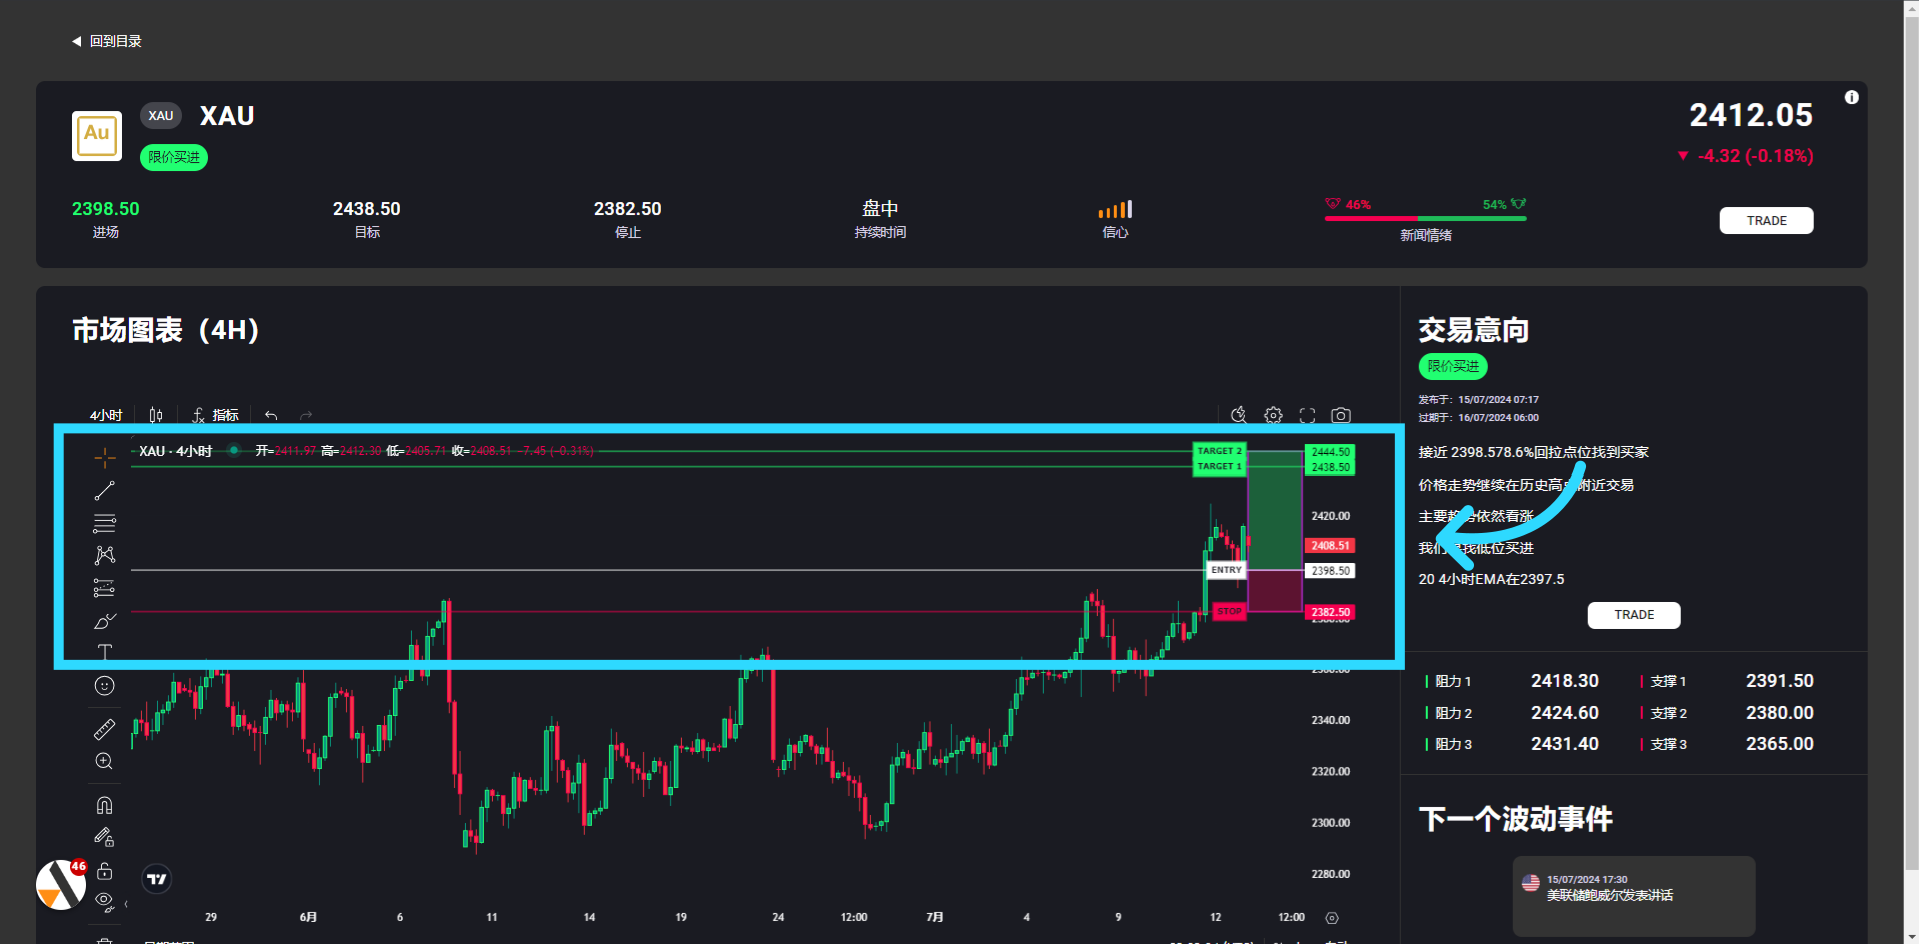This screenshot has height=944, width=1919.
Task: Select the trend line drawing tool
Action: 105,491
